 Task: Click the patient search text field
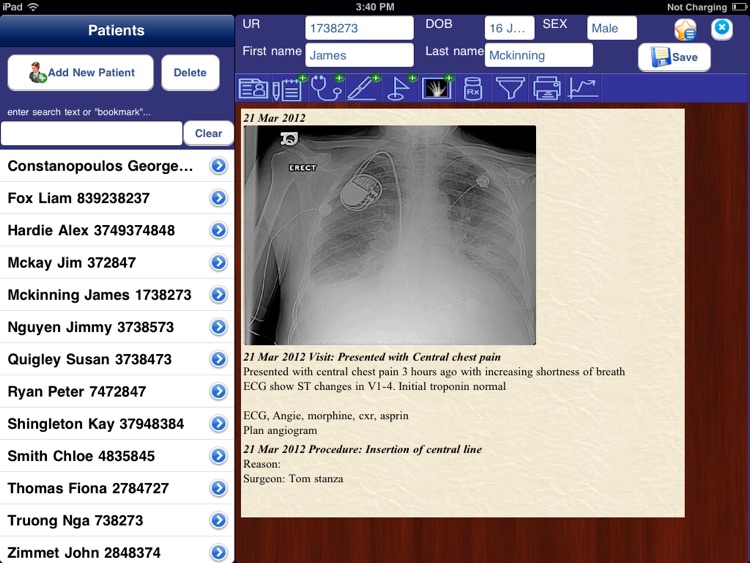click(x=92, y=133)
